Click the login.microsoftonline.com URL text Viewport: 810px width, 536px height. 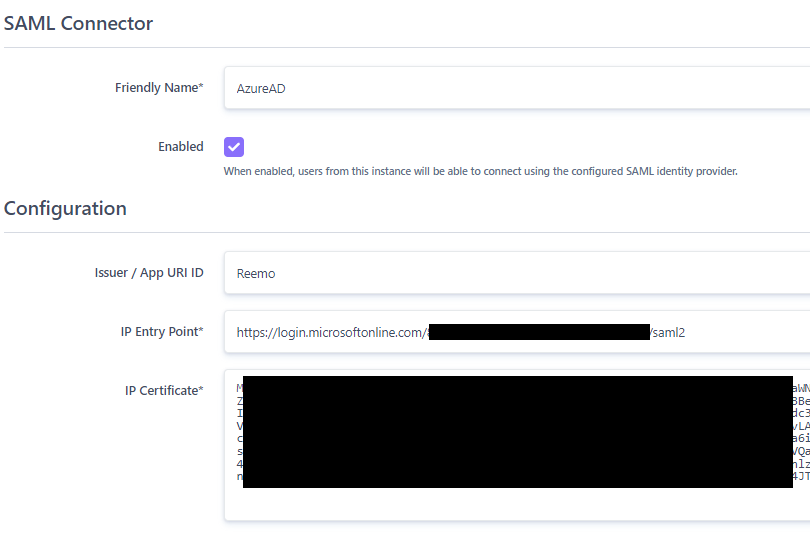[331, 332]
